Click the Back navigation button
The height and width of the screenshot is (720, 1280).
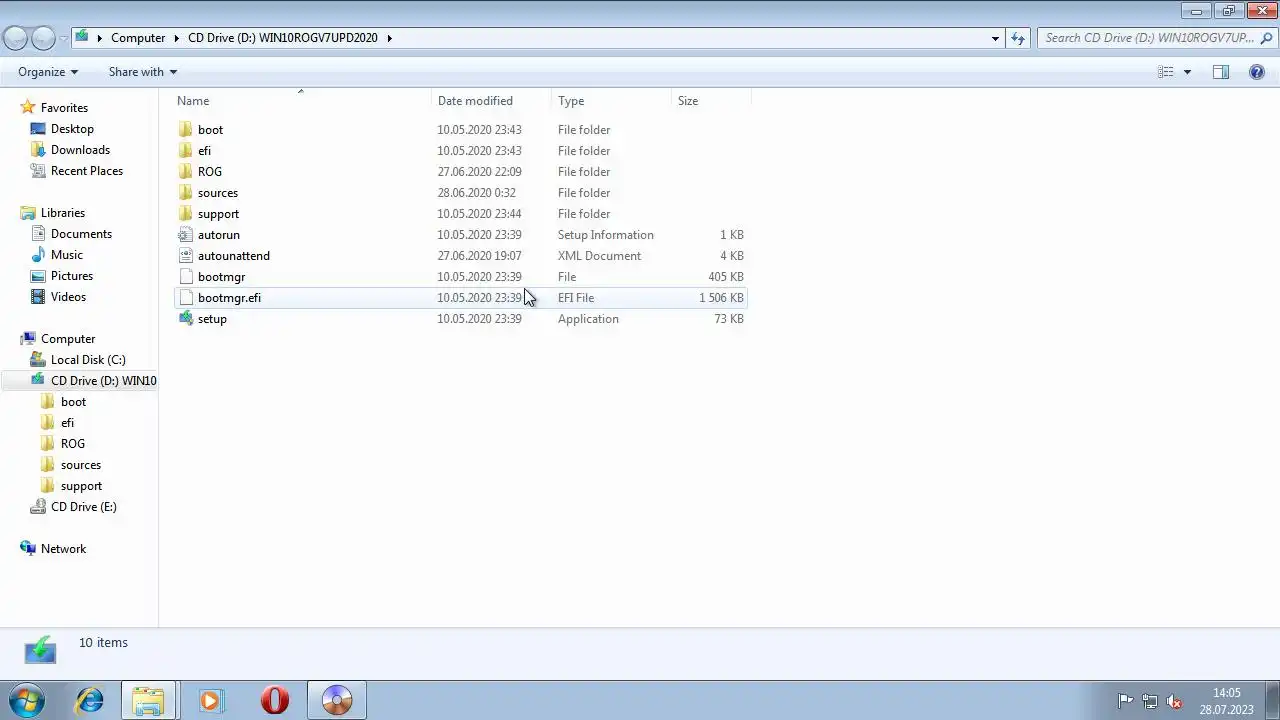click(x=15, y=38)
